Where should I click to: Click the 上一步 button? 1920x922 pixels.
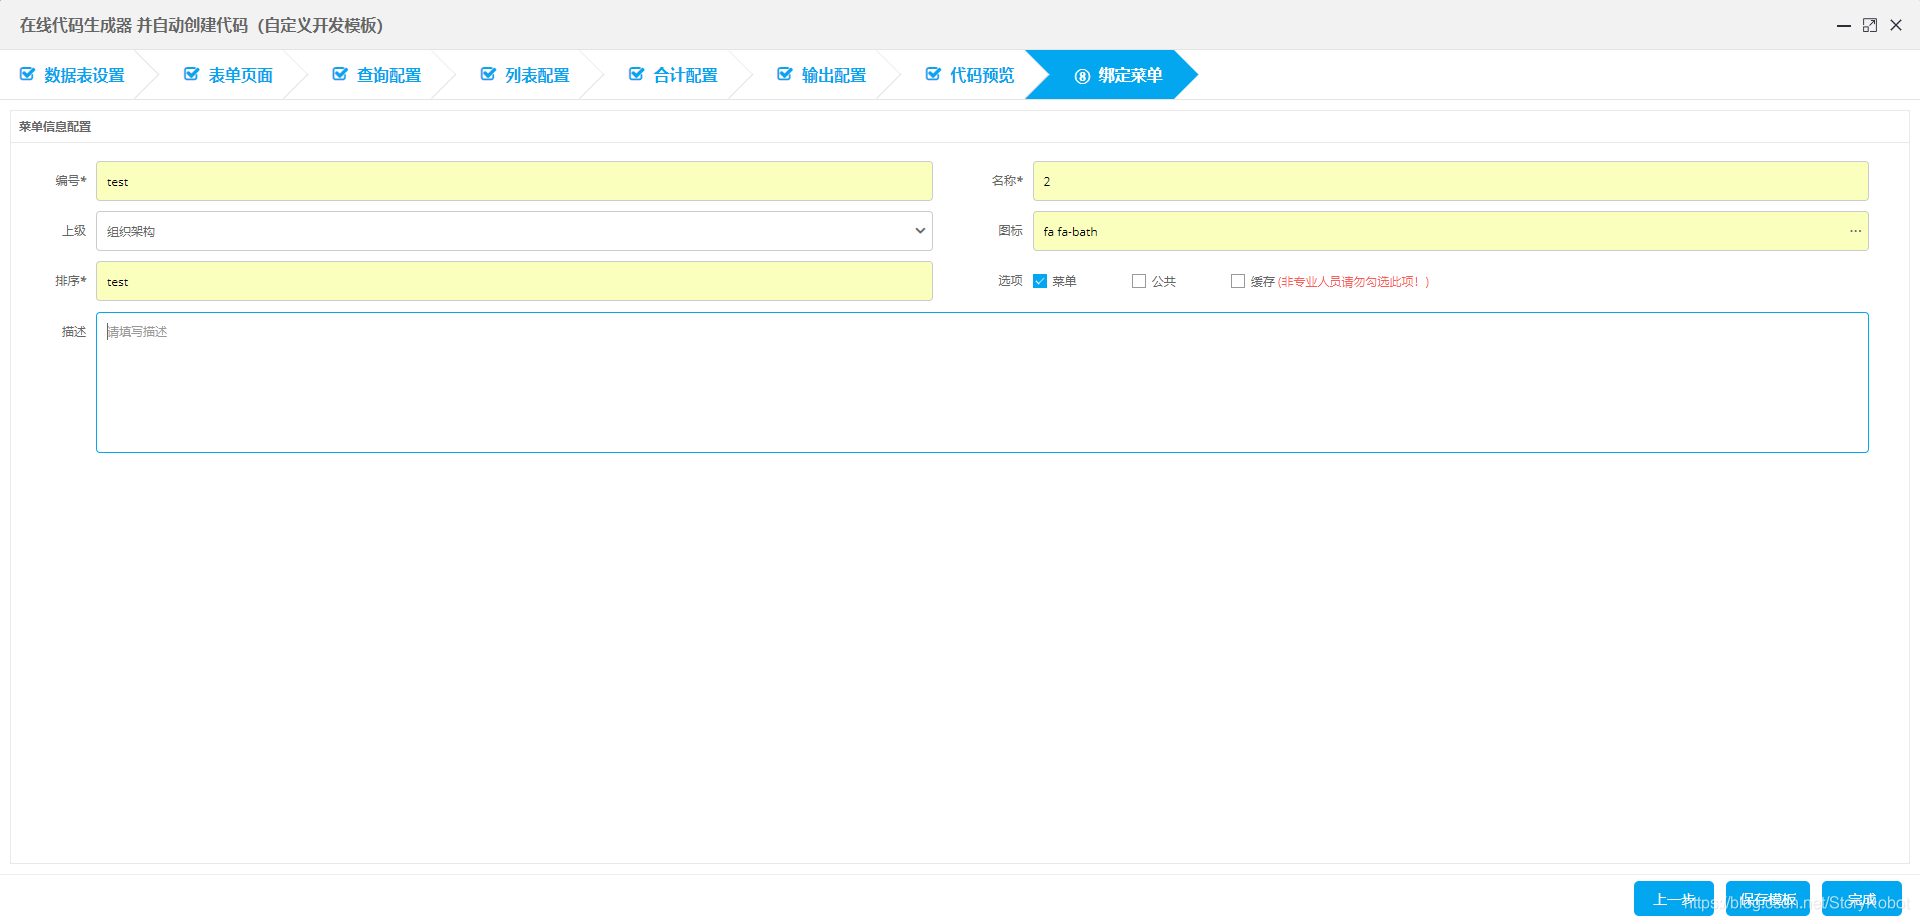point(1674,899)
